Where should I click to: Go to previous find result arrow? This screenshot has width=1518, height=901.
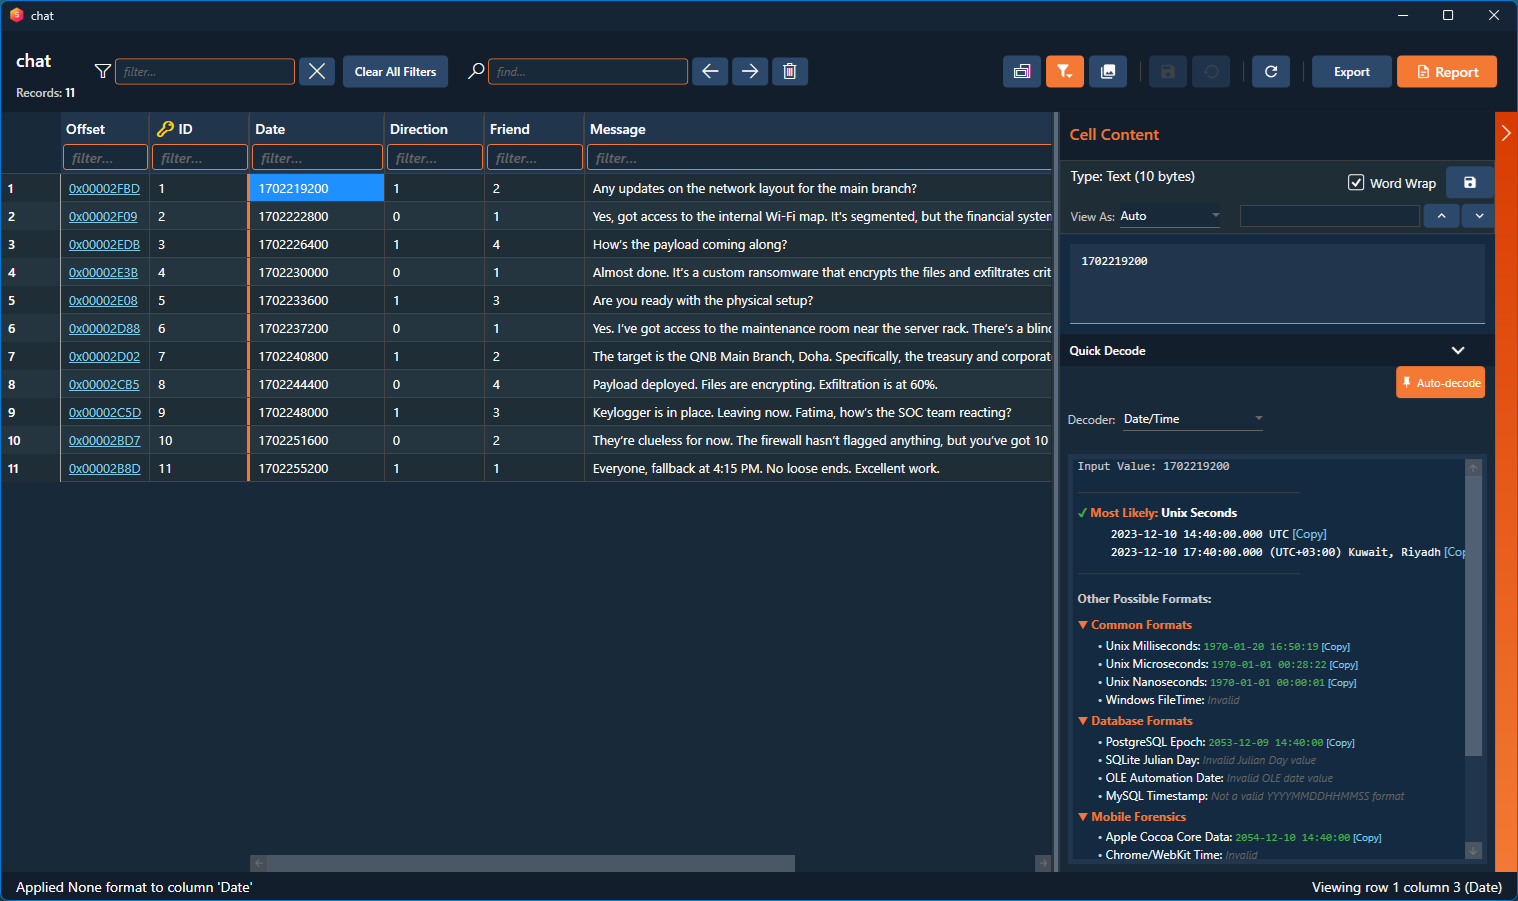click(710, 71)
